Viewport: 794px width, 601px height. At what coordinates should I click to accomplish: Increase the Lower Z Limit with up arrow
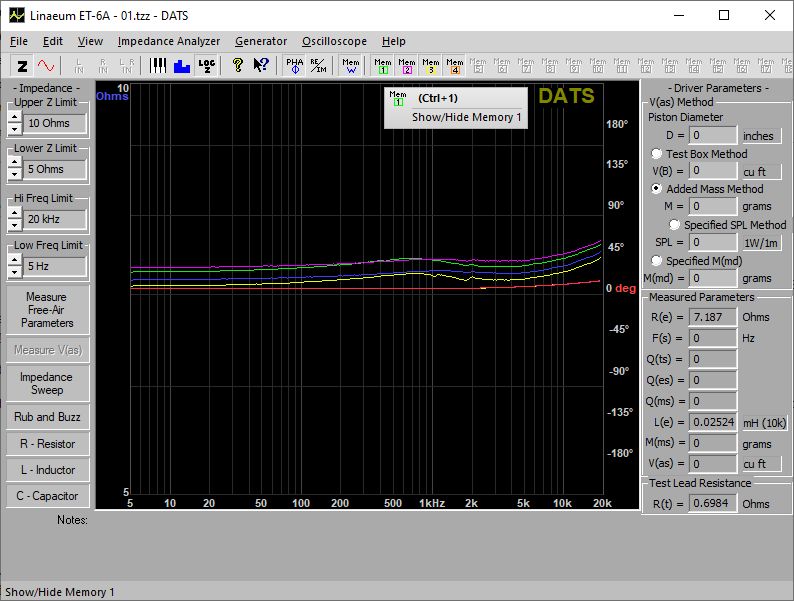15,163
